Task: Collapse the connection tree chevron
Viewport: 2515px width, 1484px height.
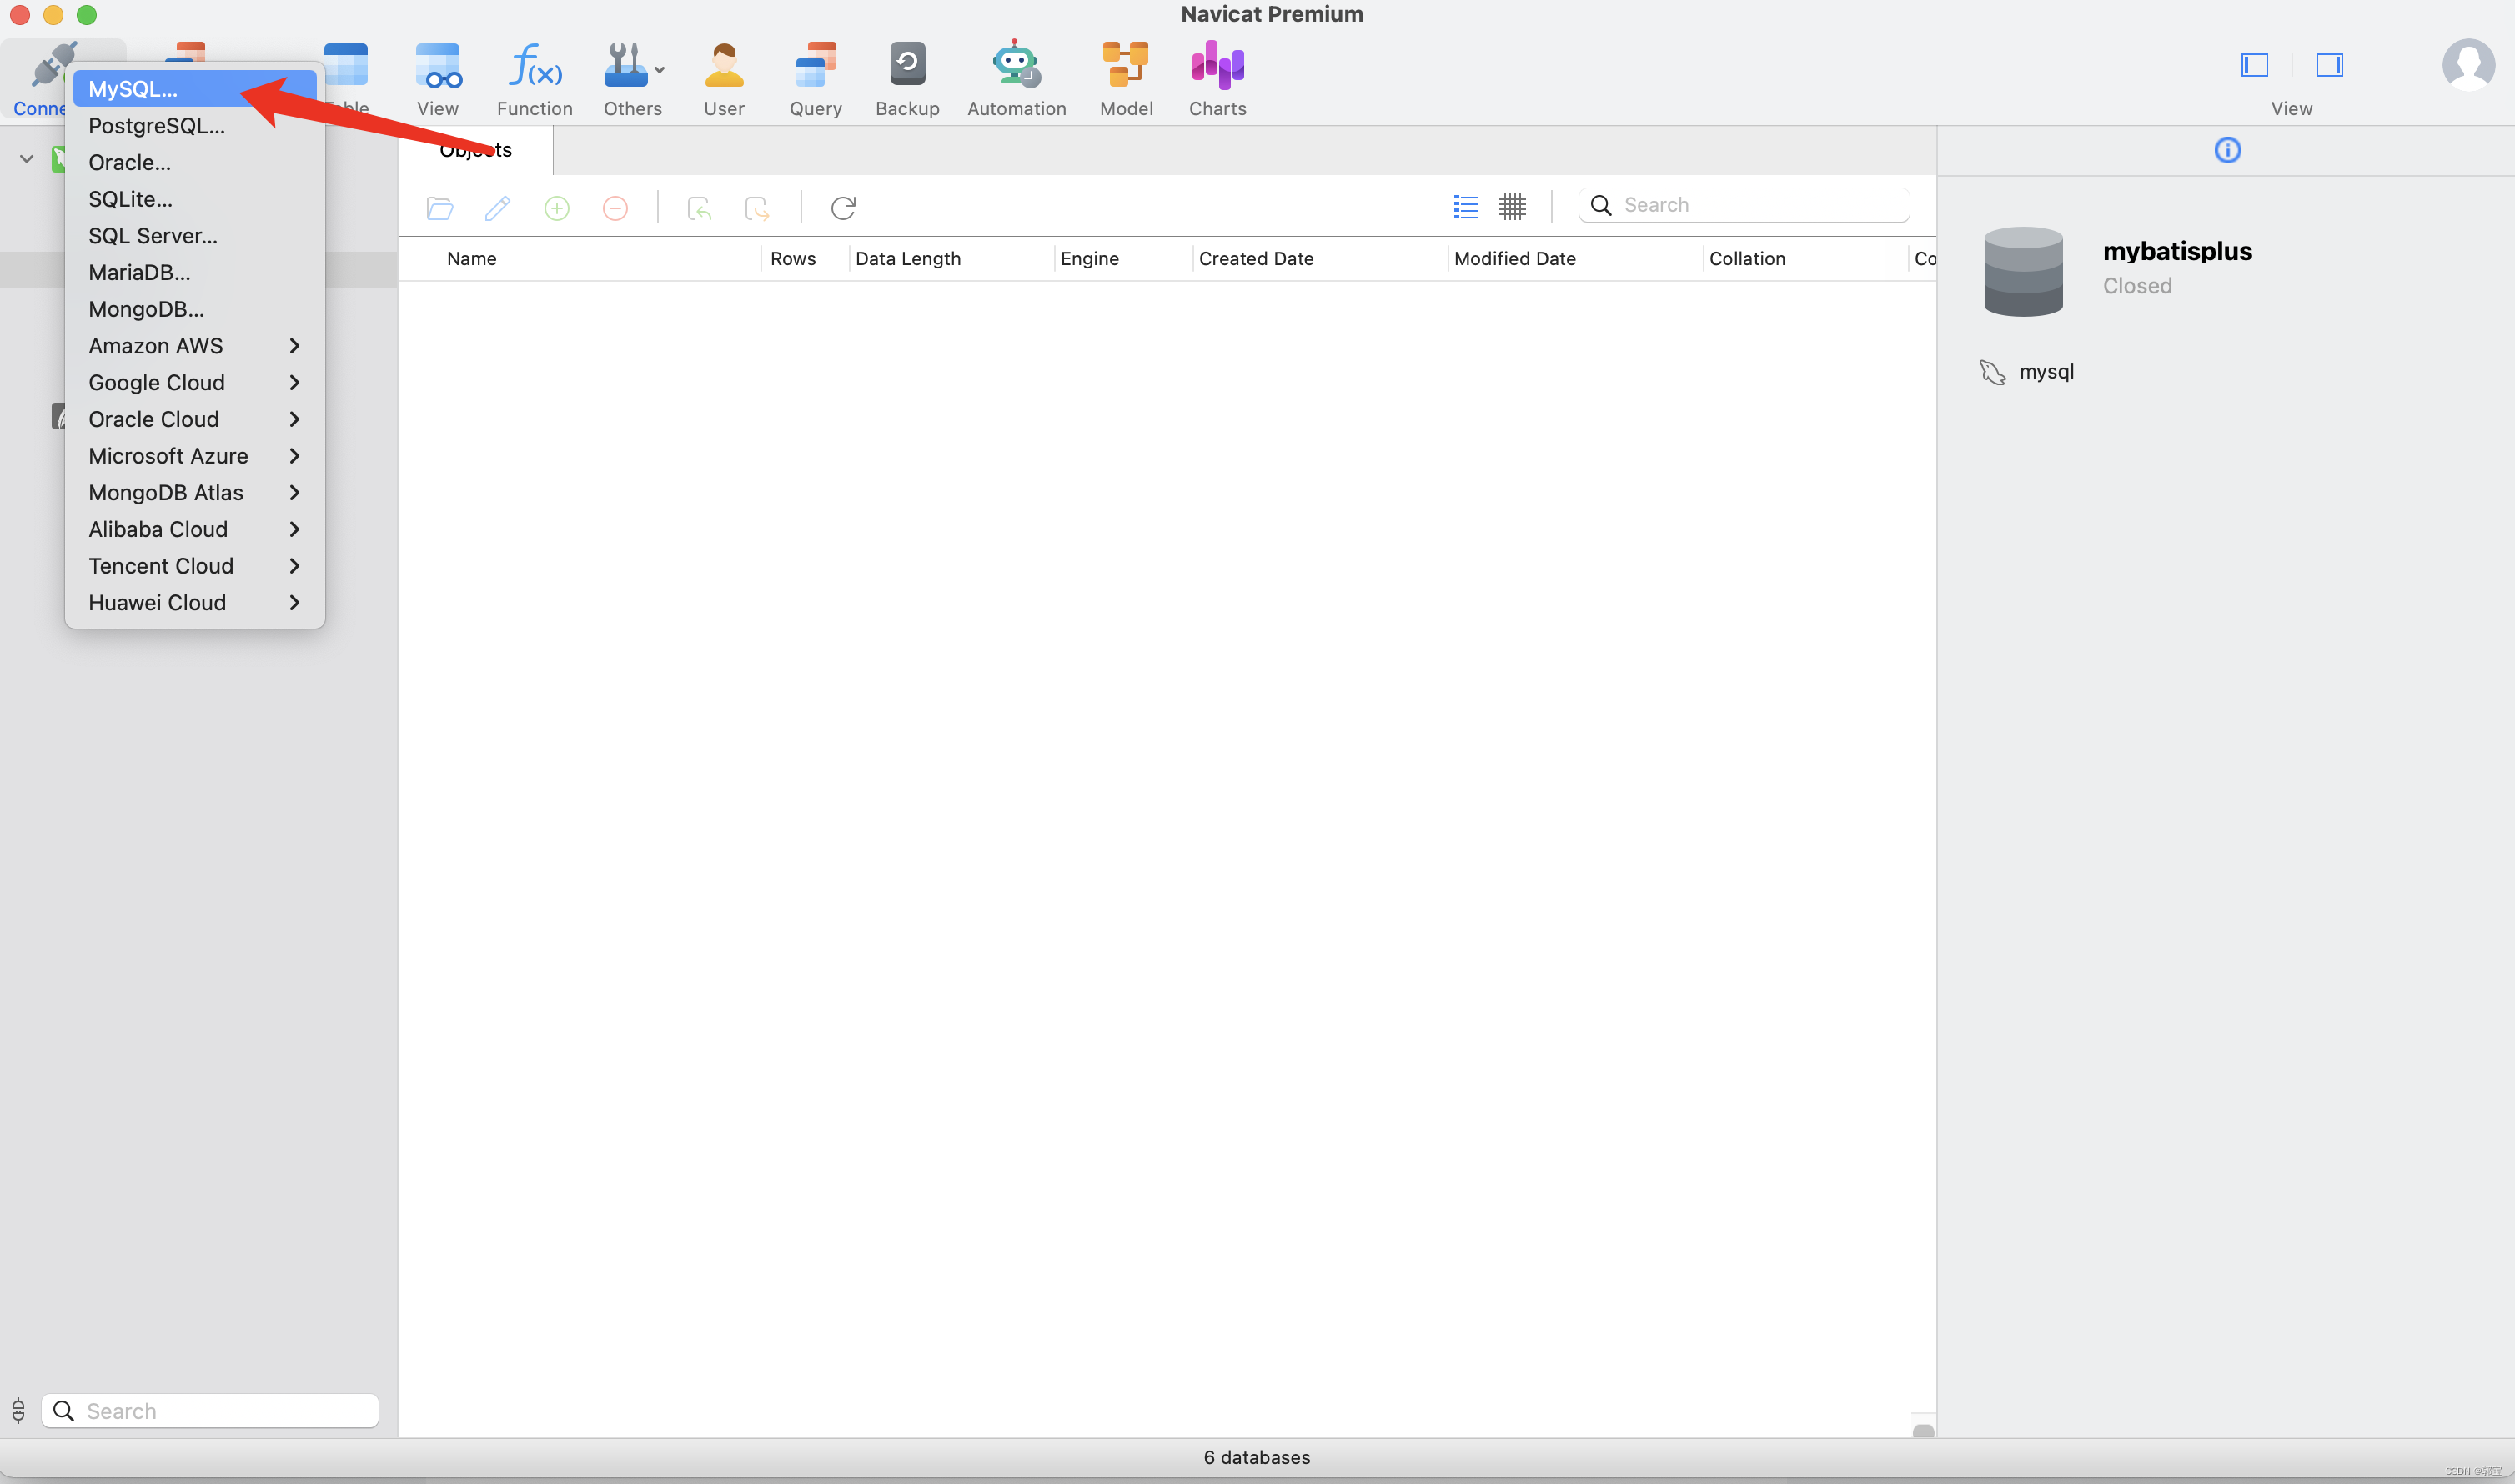Action: (x=27, y=159)
